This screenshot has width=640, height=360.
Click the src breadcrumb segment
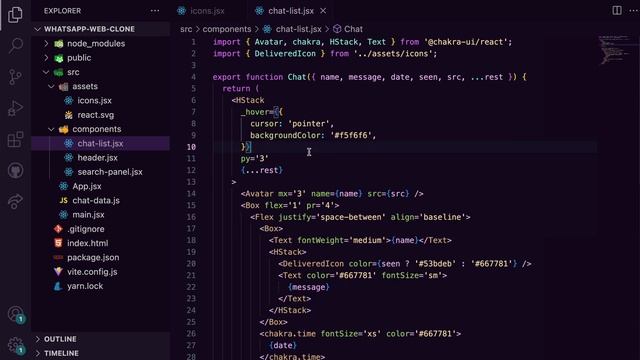(186, 29)
